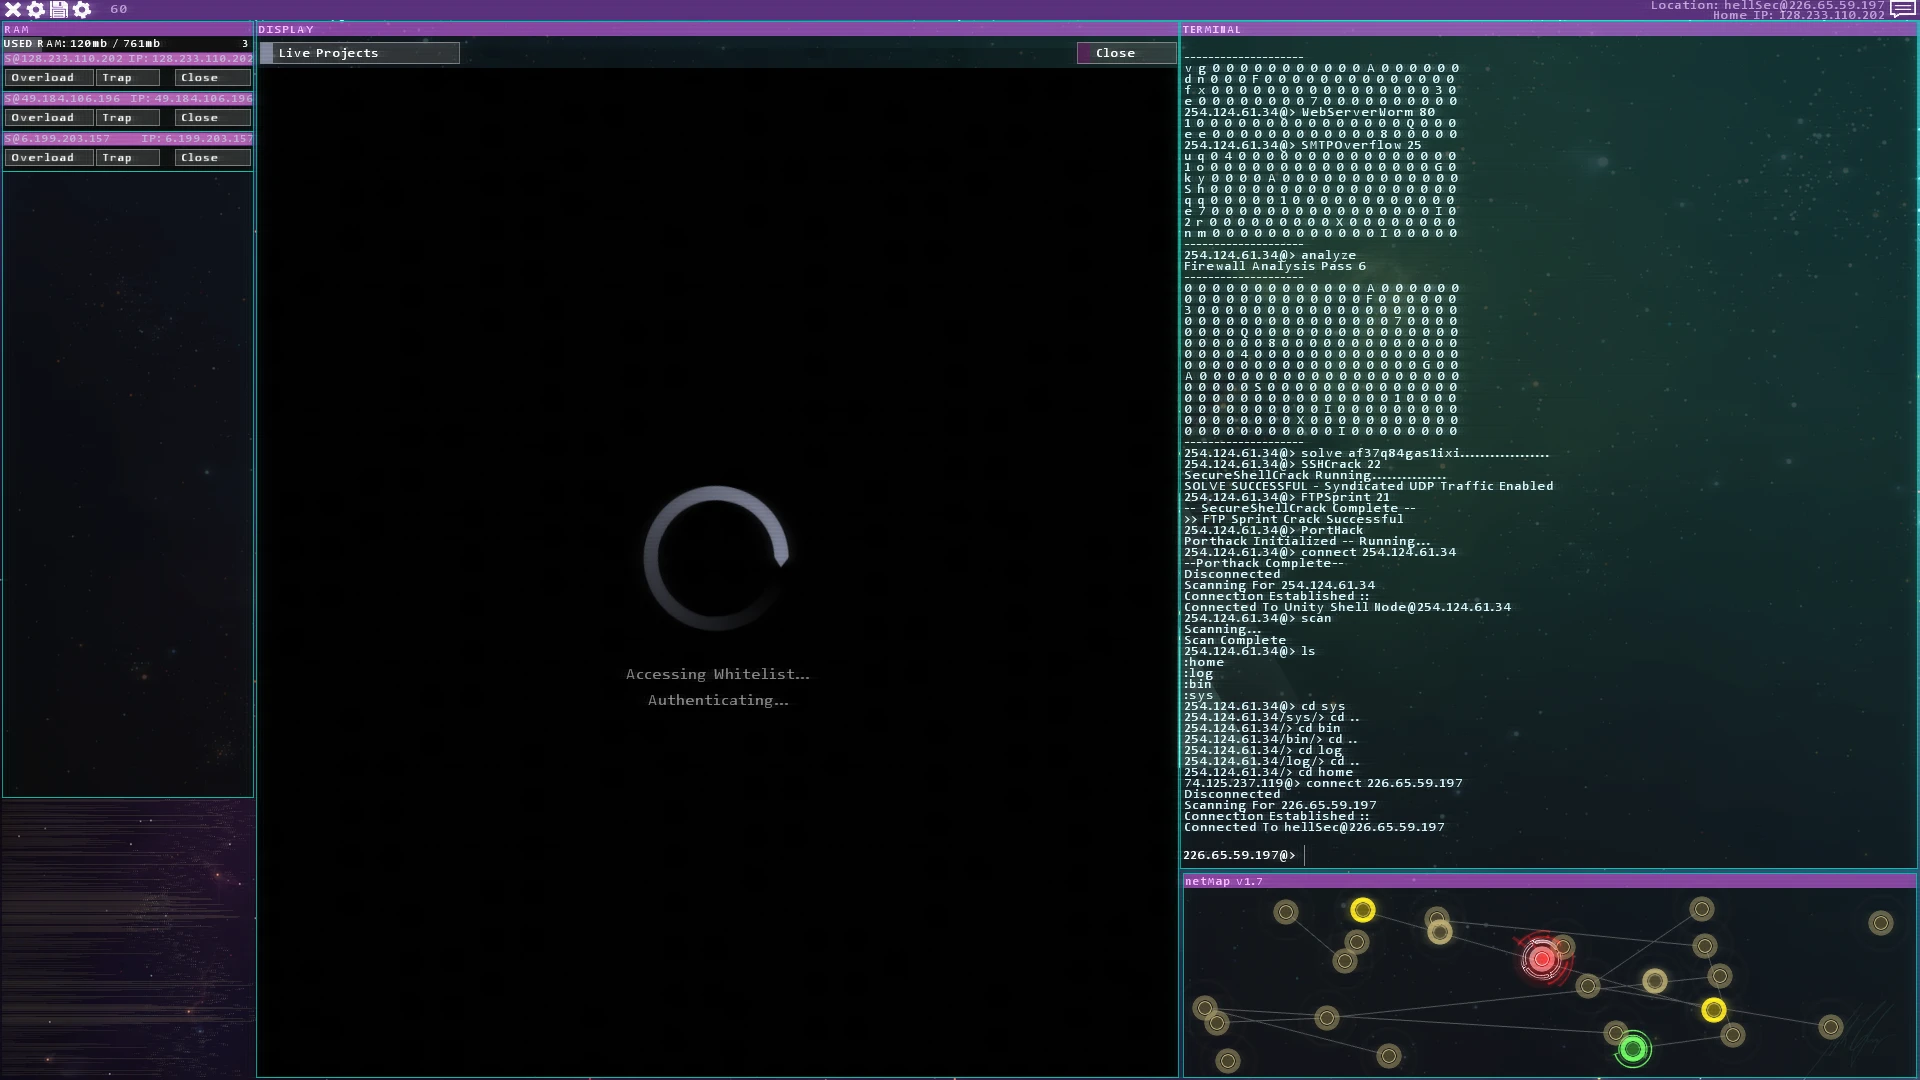This screenshot has width=1920, height=1080.
Task: Select the red pulsing node on netMap
Action: pyautogui.click(x=1542, y=960)
